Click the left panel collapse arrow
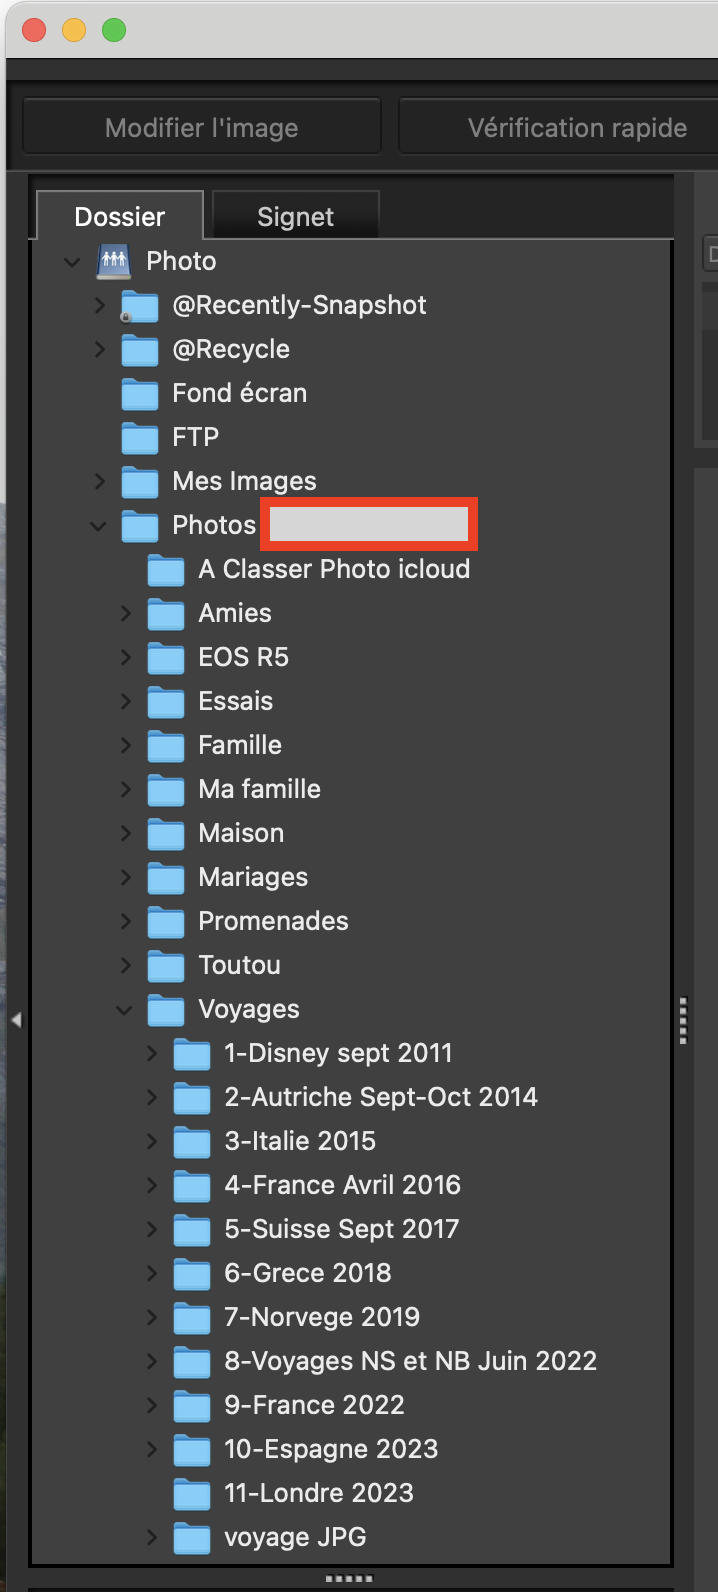The width and height of the screenshot is (718, 1592). point(16,1020)
